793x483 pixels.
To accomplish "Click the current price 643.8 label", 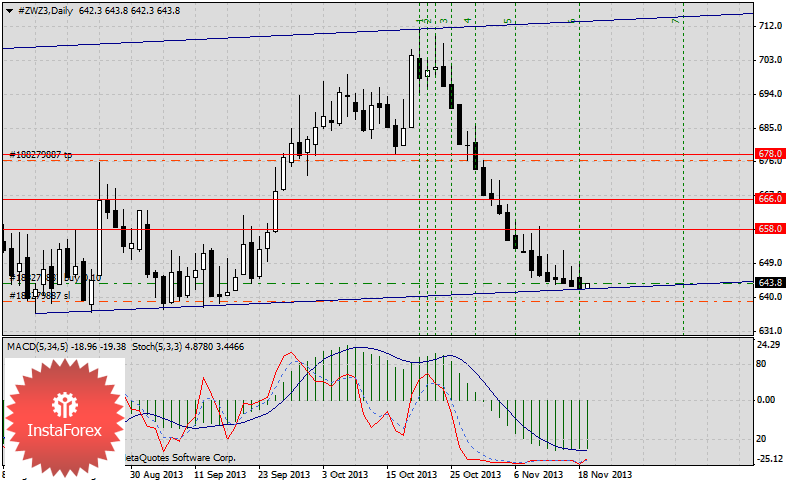I will point(769,284).
